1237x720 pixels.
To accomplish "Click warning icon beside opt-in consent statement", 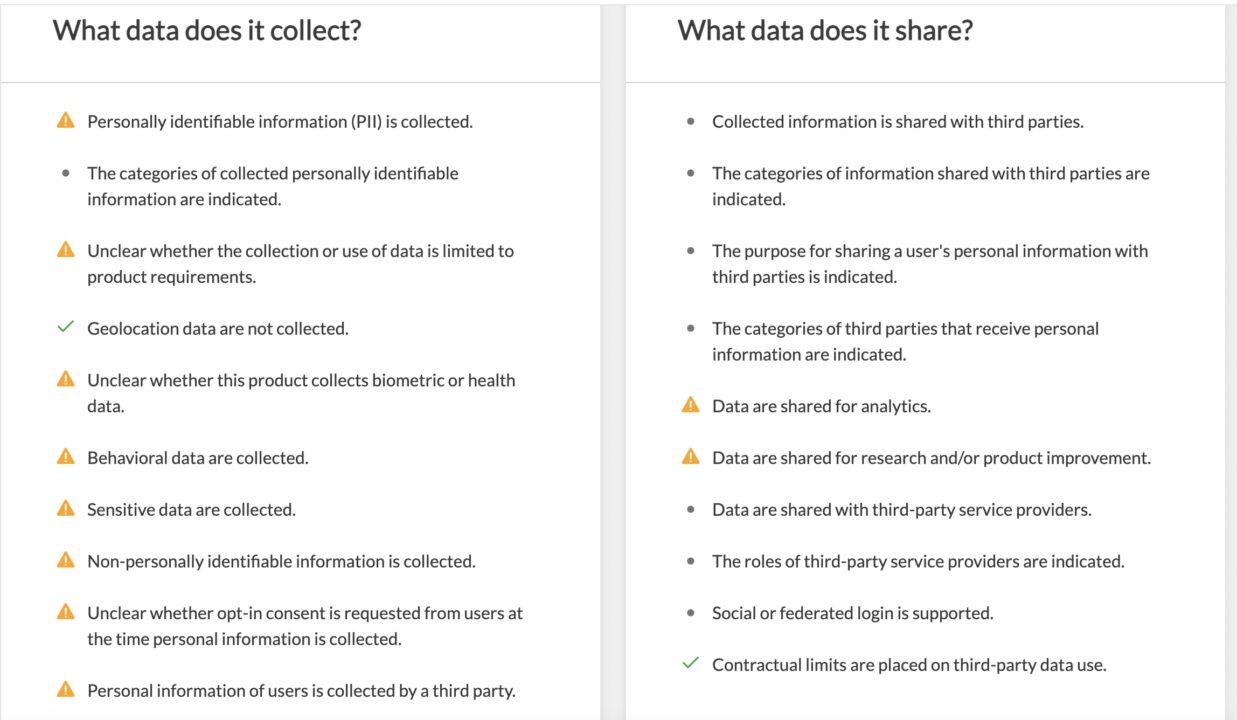I will point(66,612).
